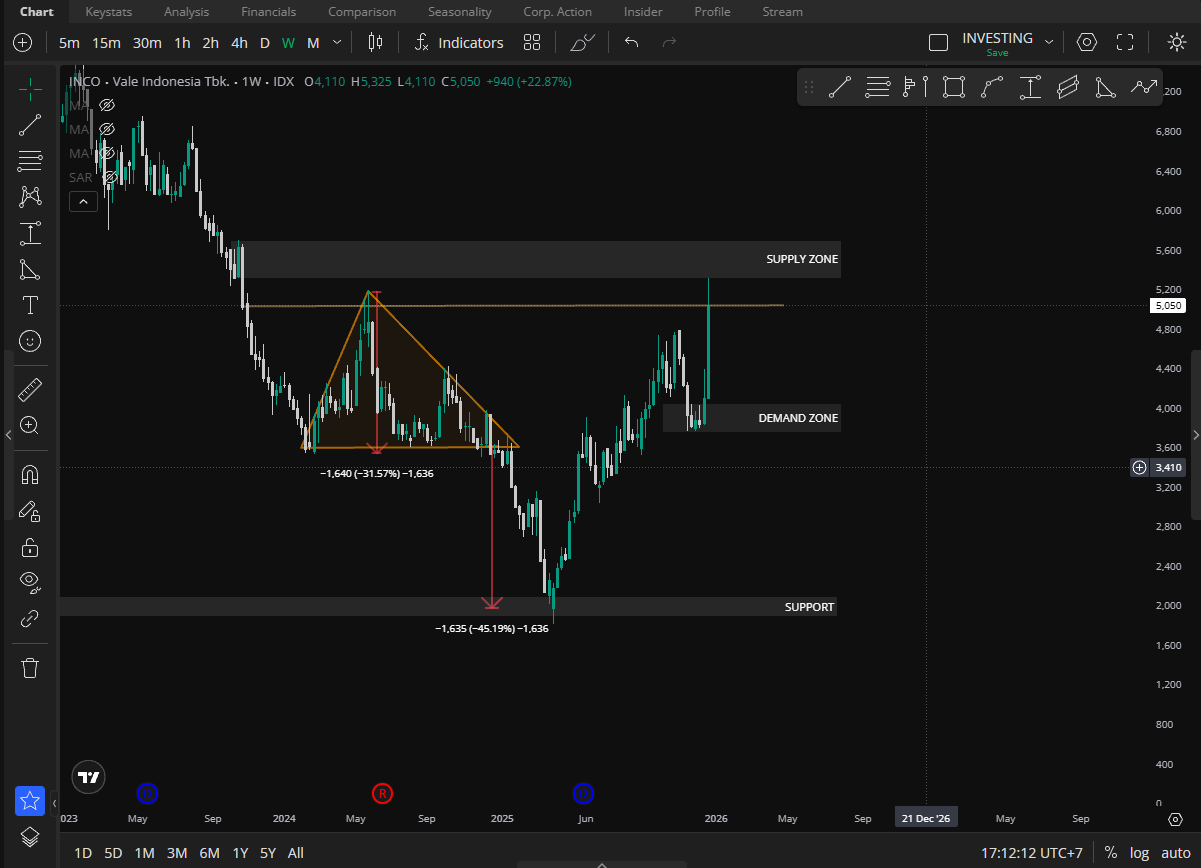Open the emoji sticker tool
This screenshot has height=868, width=1201.
pos(30,341)
